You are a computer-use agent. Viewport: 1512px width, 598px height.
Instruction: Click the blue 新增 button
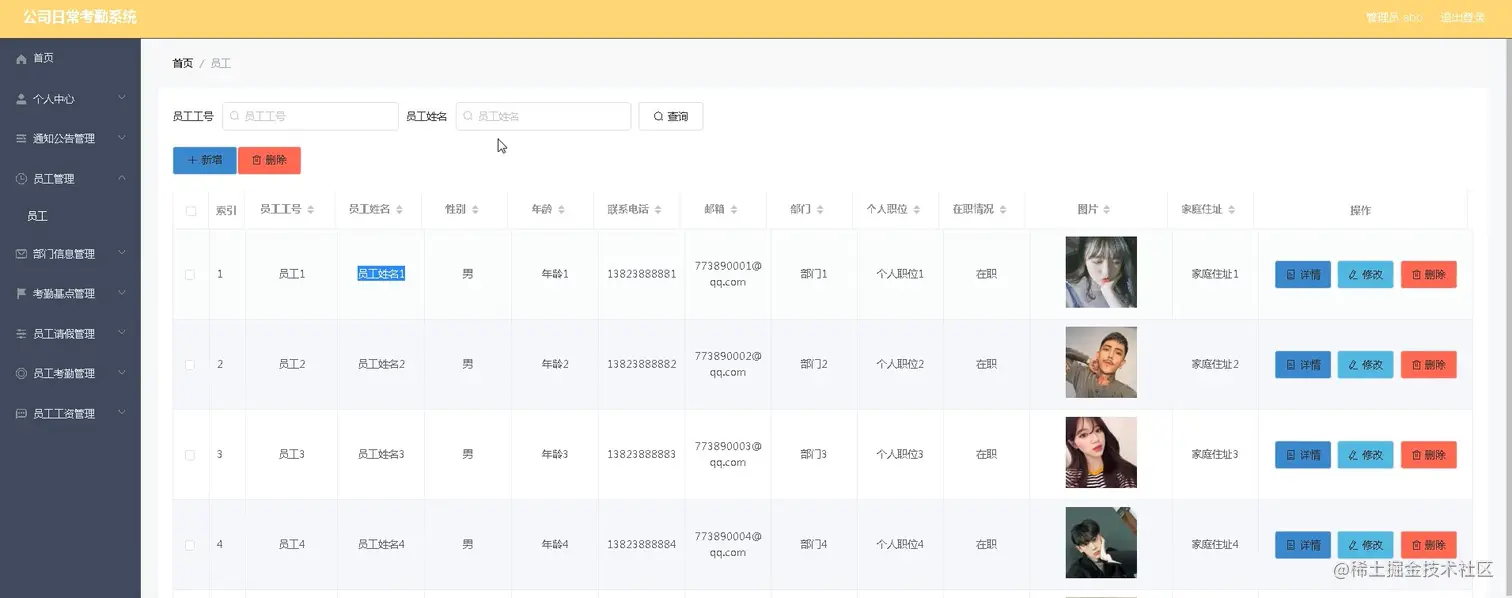tap(205, 160)
